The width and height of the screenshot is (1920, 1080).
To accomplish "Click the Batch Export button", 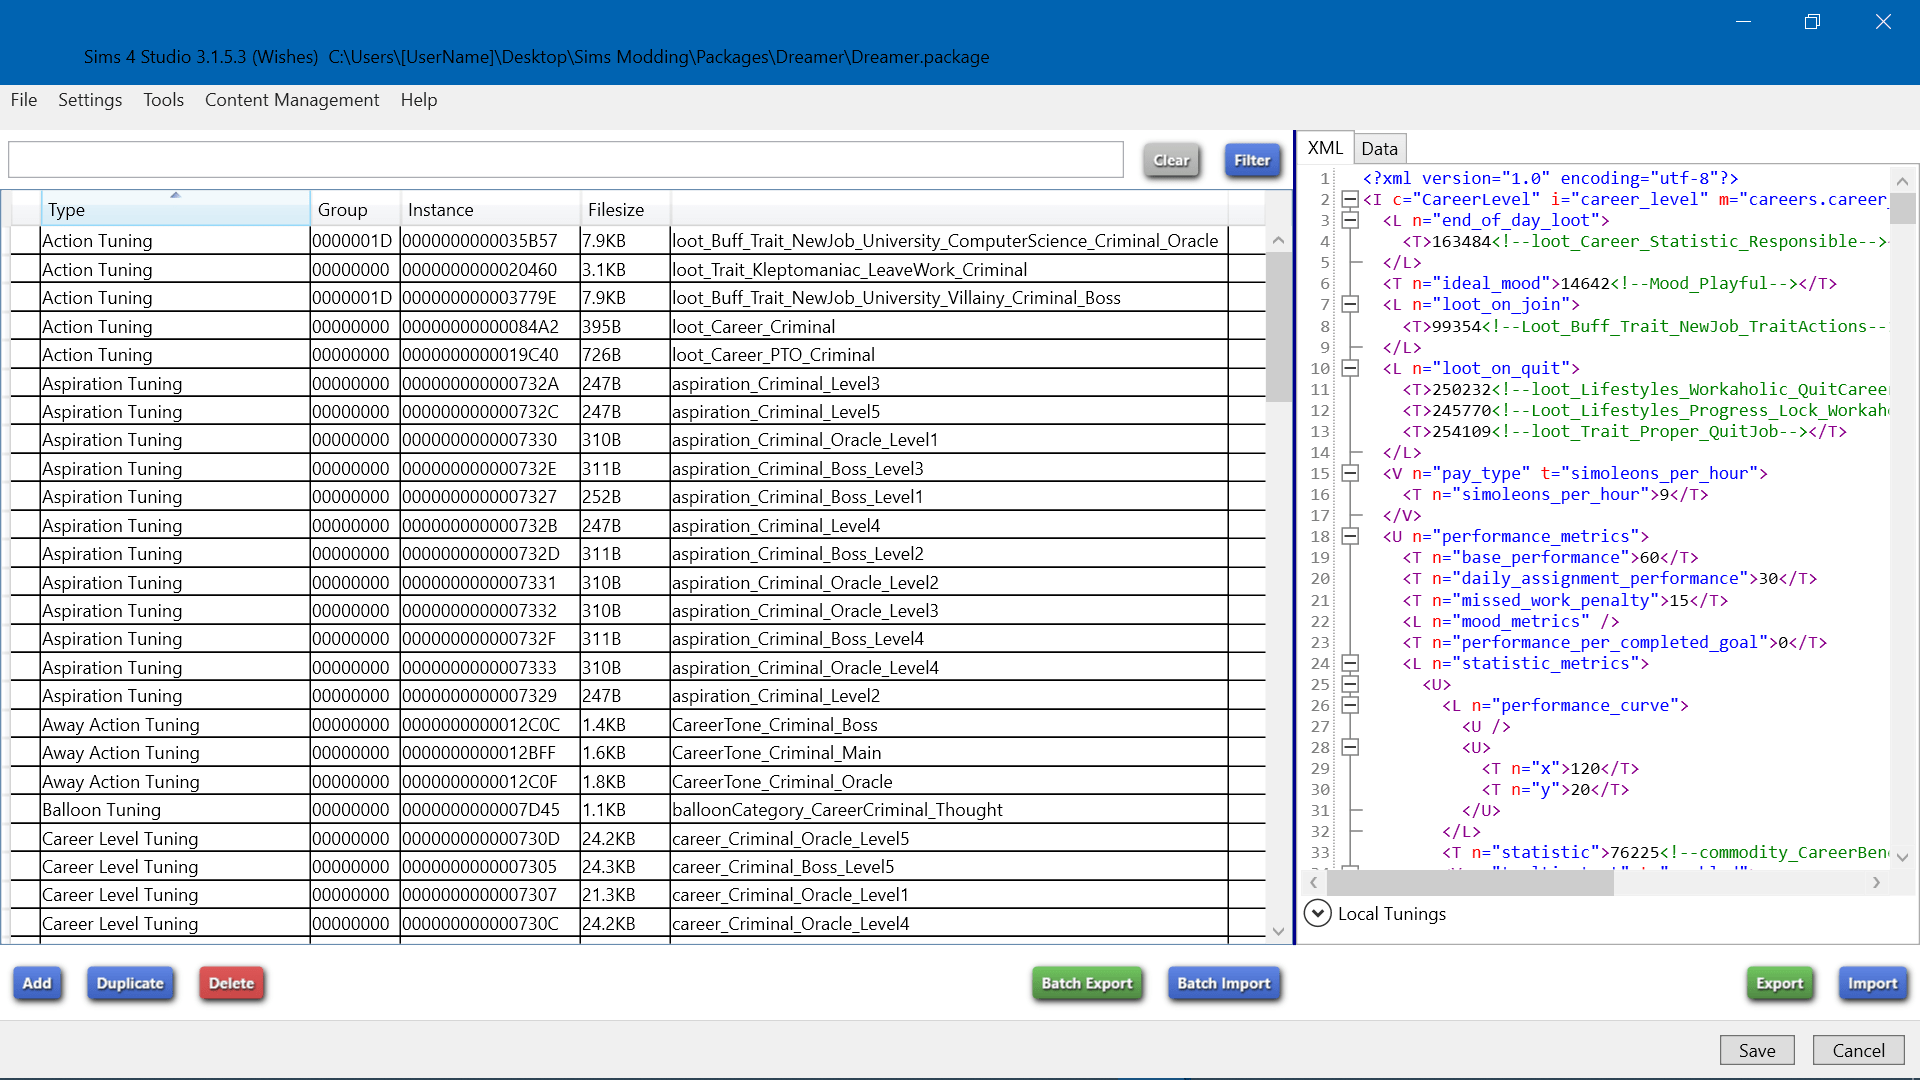I will tap(1087, 983).
